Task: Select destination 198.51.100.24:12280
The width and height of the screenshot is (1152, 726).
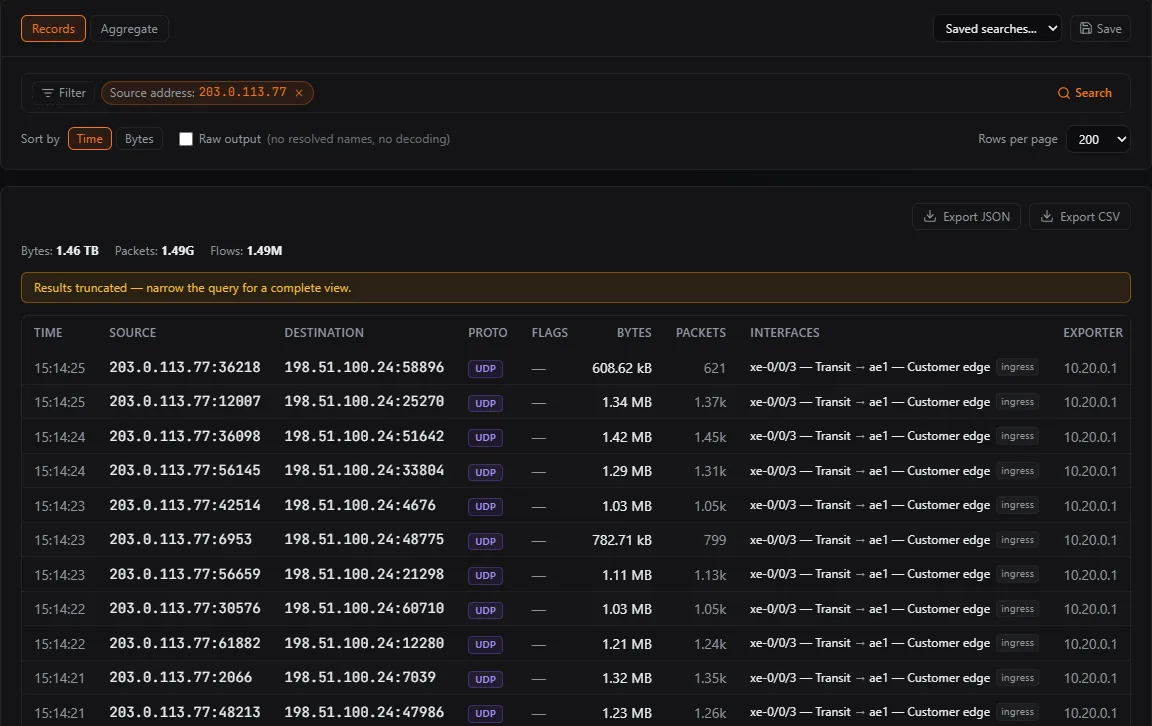Action: pyautogui.click(x=364, y=643)
